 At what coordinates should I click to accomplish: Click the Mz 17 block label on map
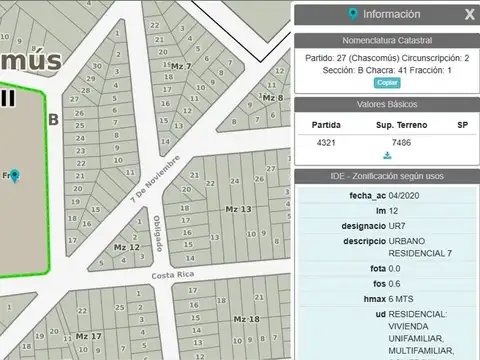[88, 336]
